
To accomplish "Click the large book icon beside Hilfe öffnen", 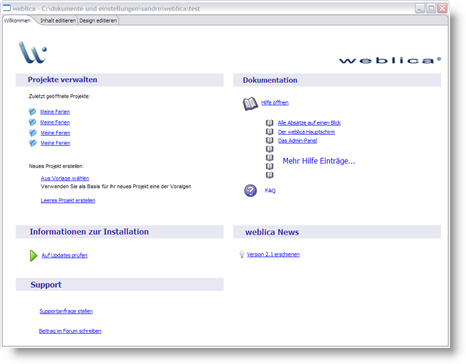I will click(x=250, y=104).
